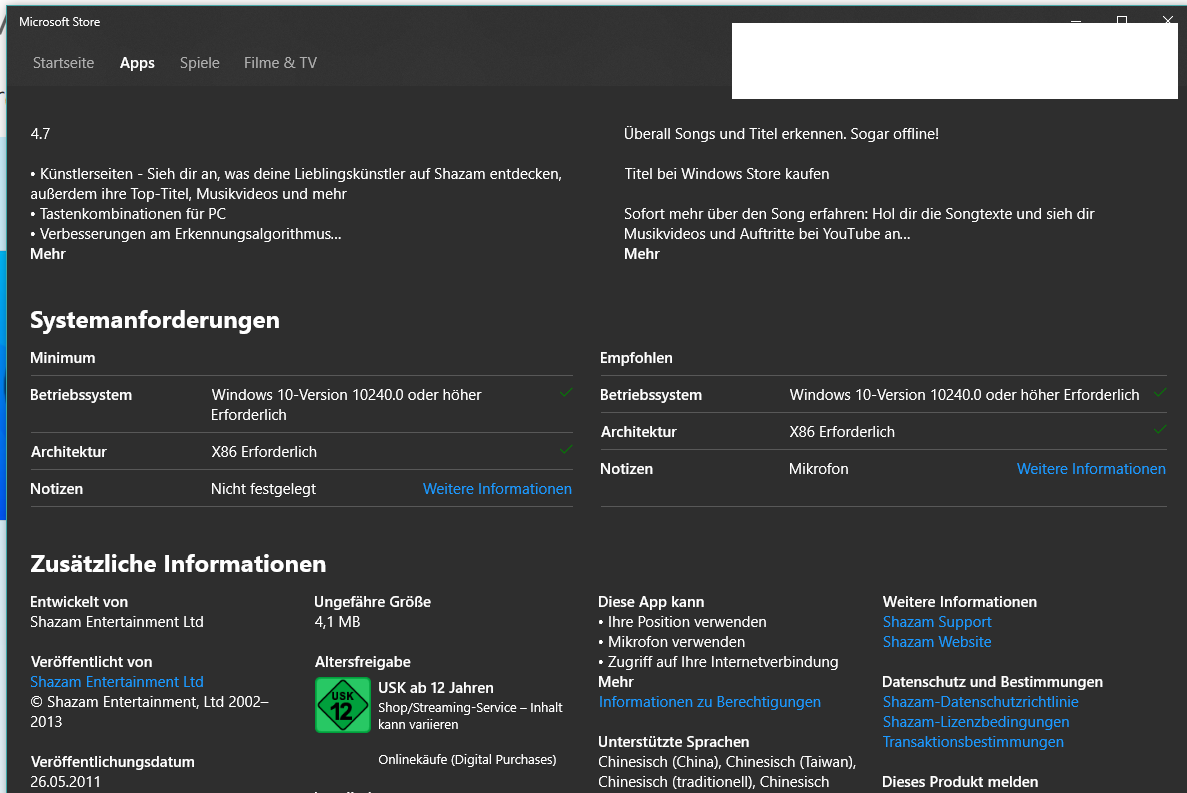This screenshot has width=1187, height=793.
Task: Expand Mehr under the Musikvideos description
Action: 642,254
